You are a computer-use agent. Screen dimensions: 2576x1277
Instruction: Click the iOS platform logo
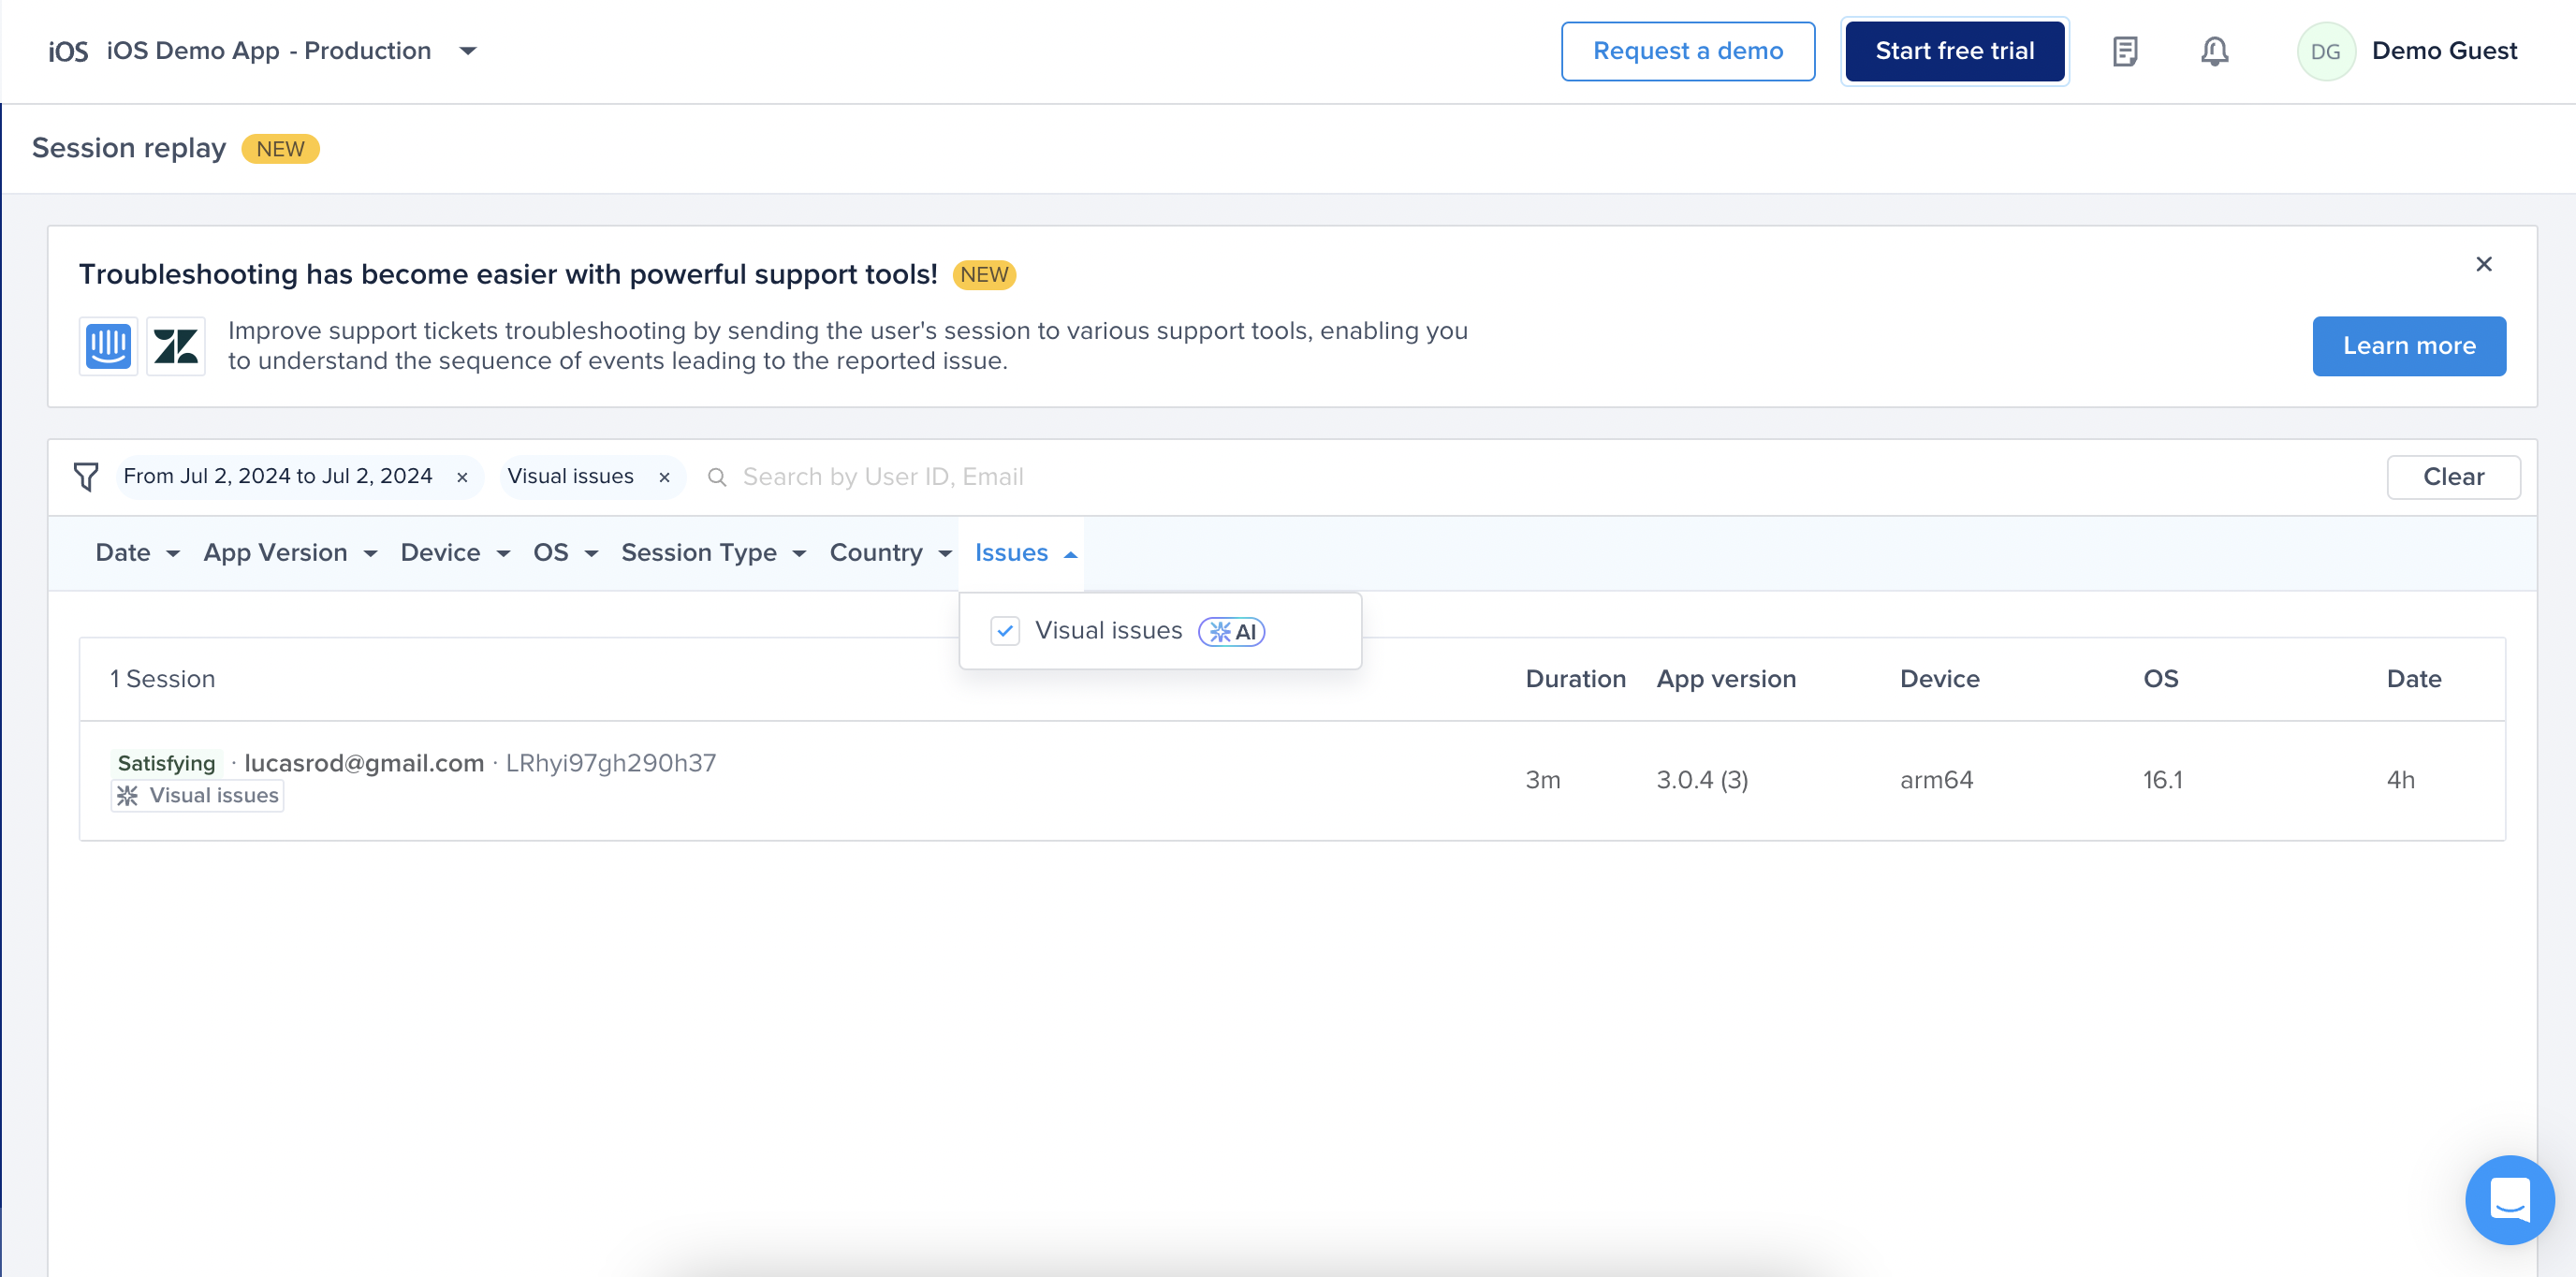pos(68,51)
